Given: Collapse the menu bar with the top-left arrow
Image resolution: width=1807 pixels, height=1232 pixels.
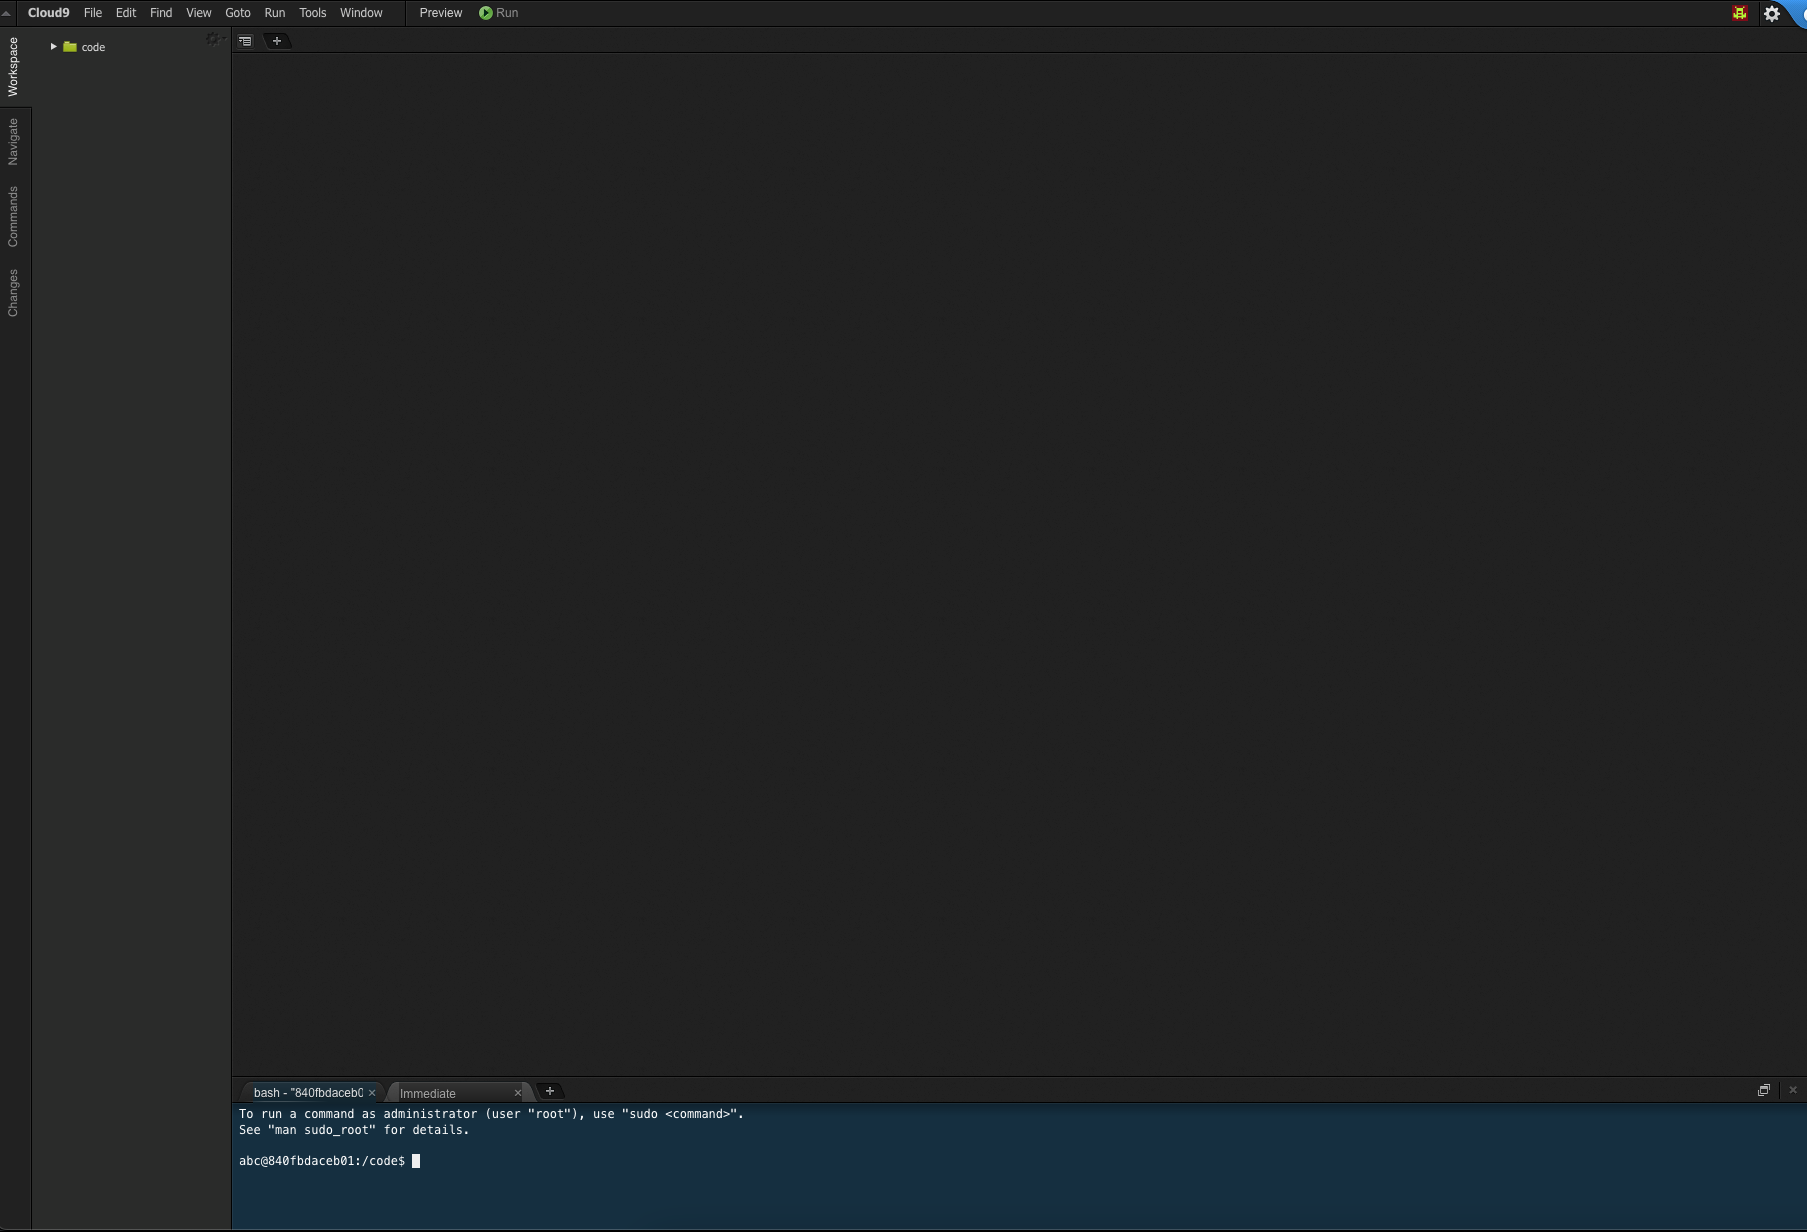Looking at the screenshot, I should [6, 13].
